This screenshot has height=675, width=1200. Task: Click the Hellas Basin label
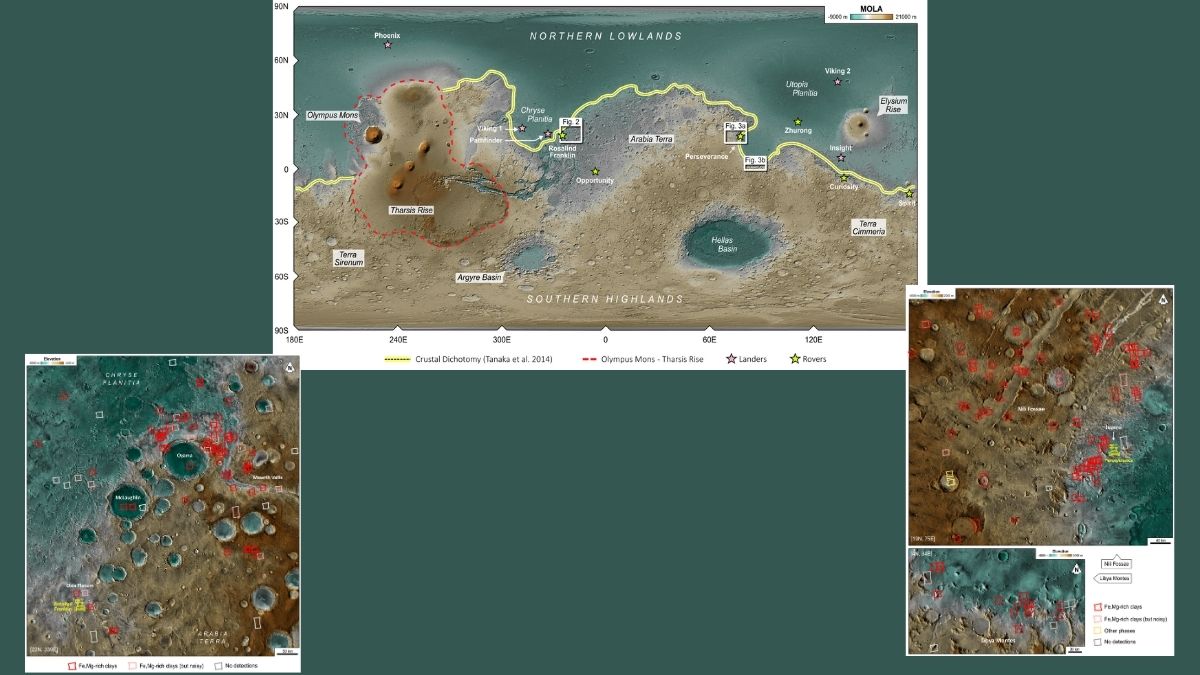[x=726, y=243]
